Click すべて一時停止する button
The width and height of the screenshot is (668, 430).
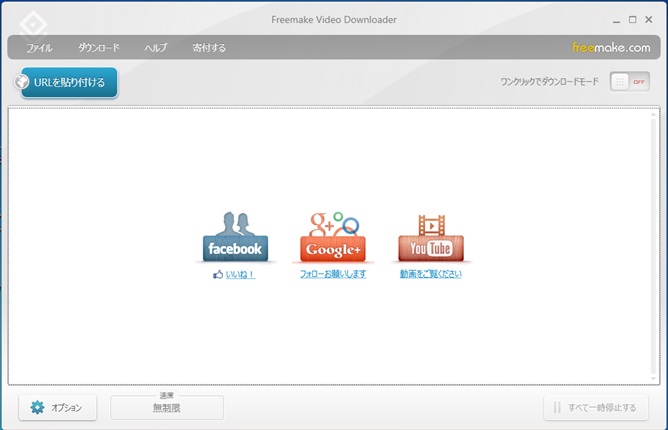coord(596,407)
